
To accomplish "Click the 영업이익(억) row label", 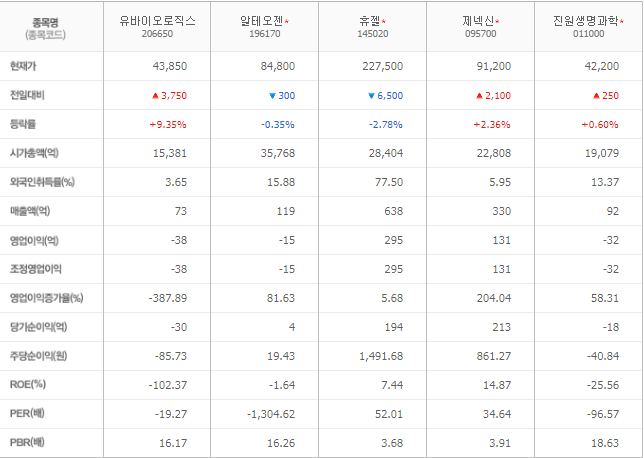I will pos(34,240).
